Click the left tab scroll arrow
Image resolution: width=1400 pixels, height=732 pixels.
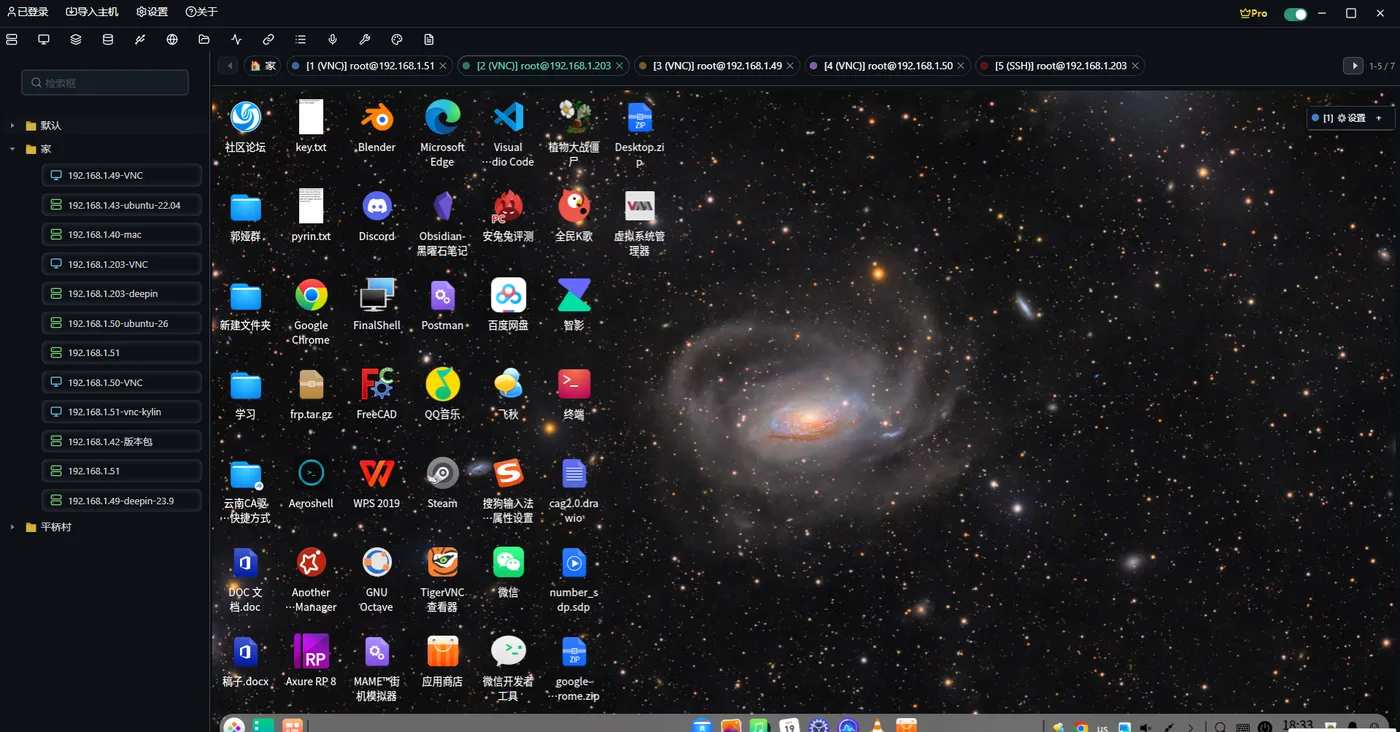pyautogui.click(x=231, y=66)
